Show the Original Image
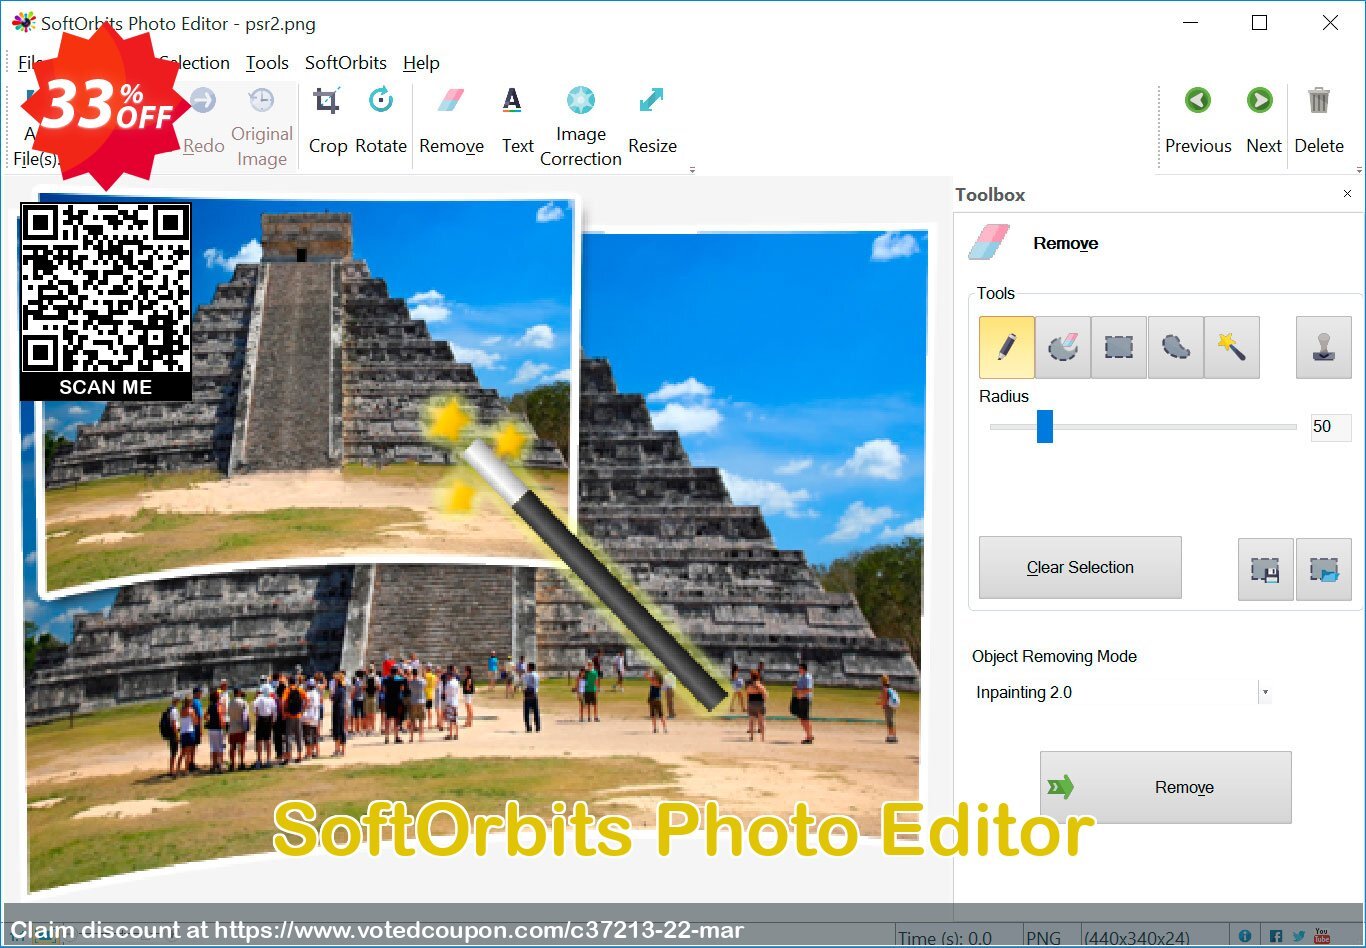This screenshot has height=948, width=1366. click(x=262, y=127)
